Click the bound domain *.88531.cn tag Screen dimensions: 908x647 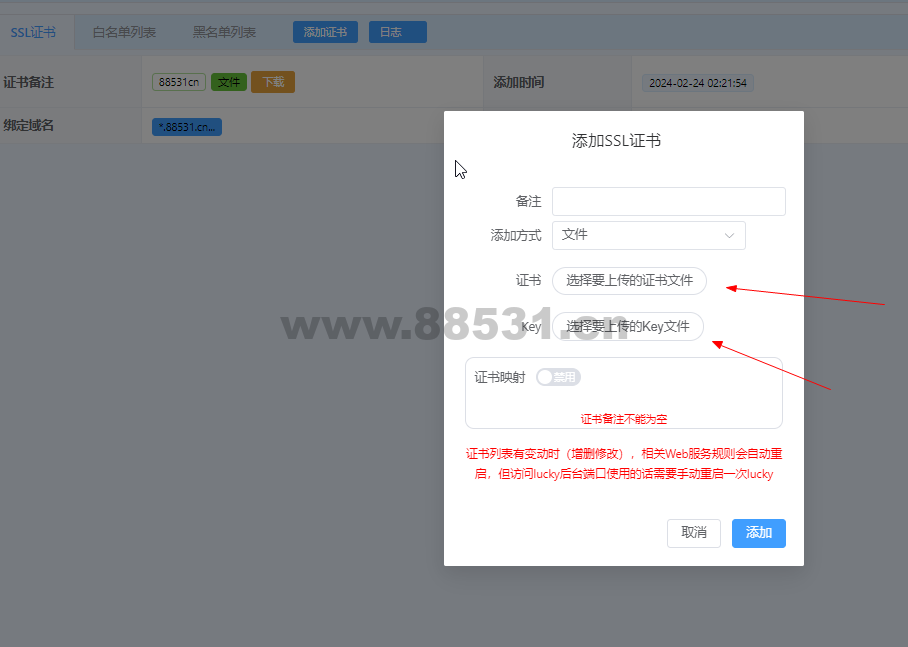(187, 127)
